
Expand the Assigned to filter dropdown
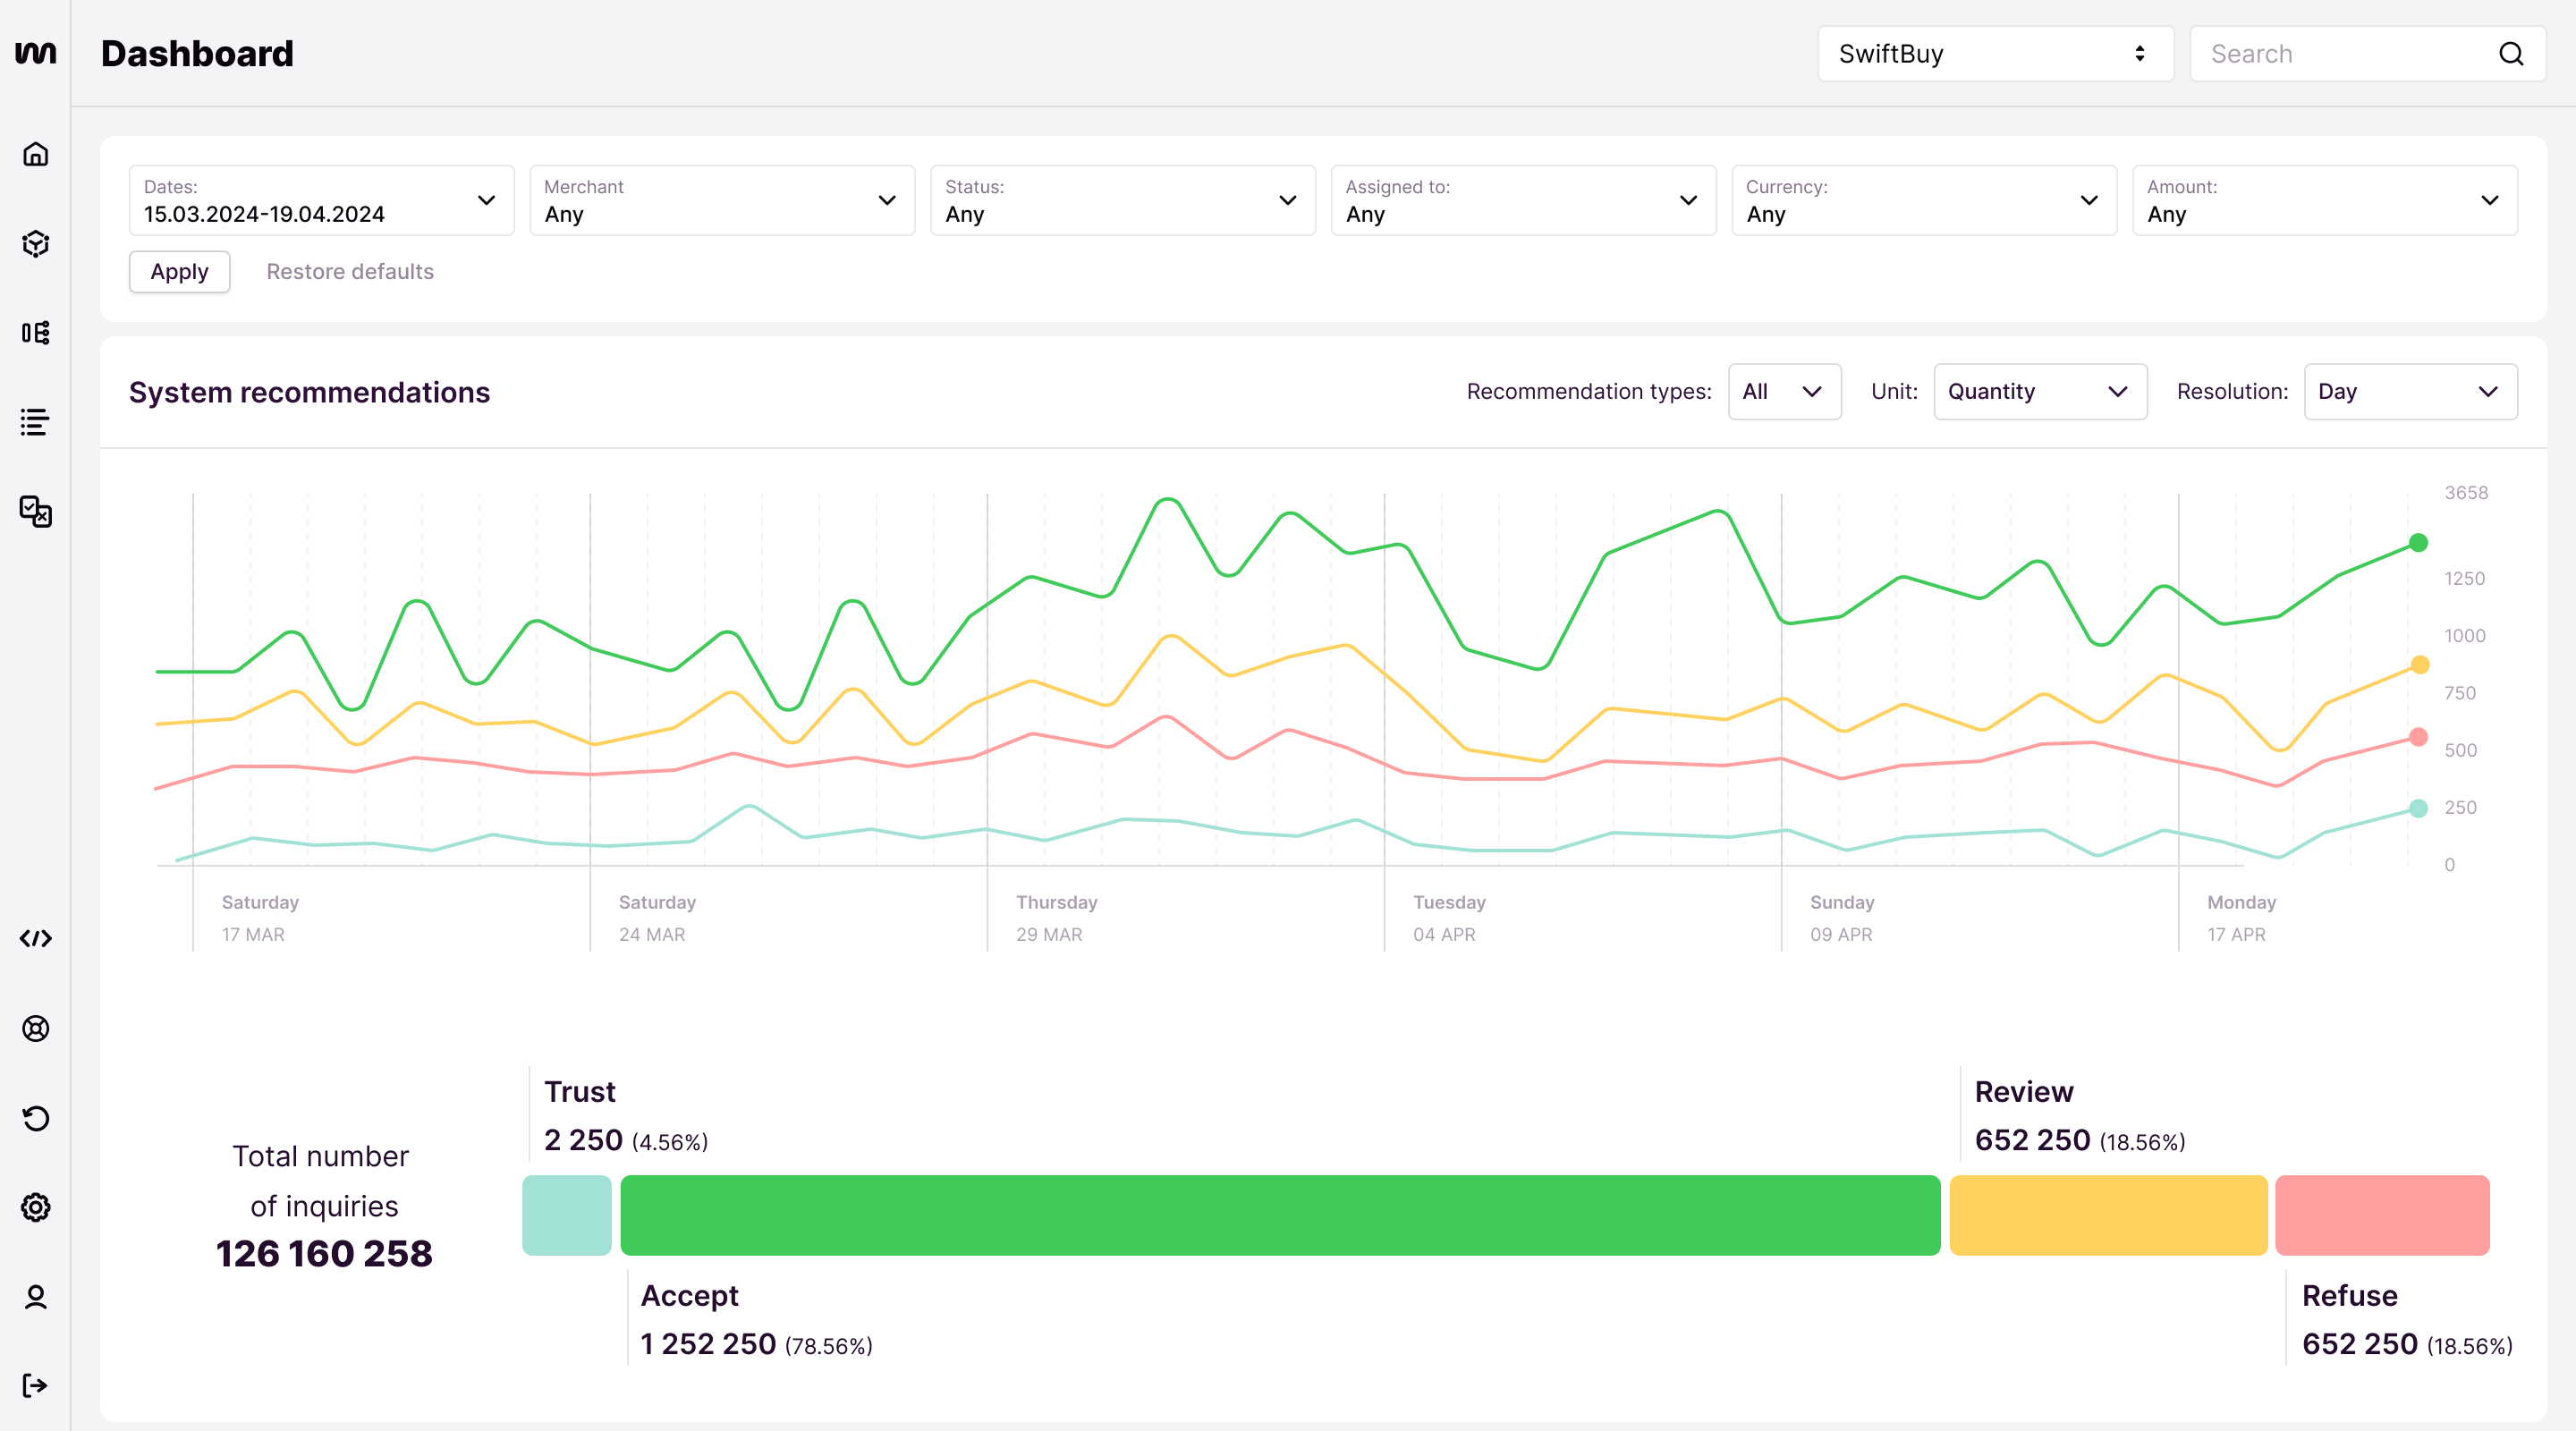pyautogui.click(x=1523, y=200)
